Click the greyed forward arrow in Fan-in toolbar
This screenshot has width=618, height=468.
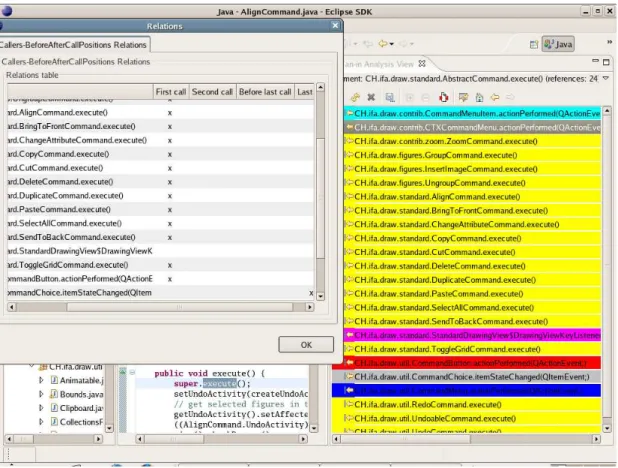[510, 97]
